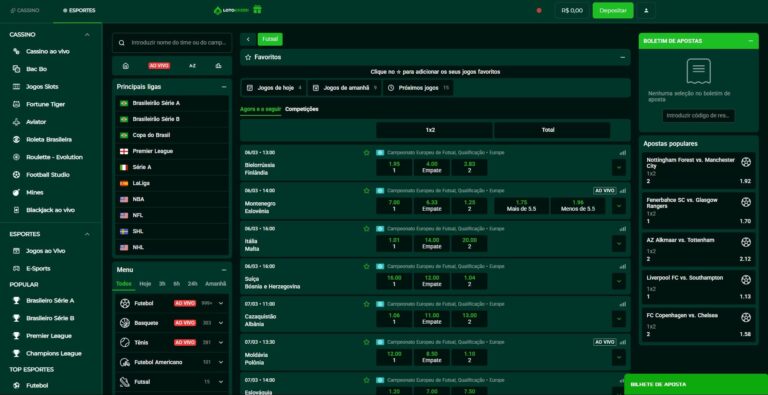The height and width of the screenshot is (395, 768).
Task: Select NBA in Principais ligas
Action: 172,199
